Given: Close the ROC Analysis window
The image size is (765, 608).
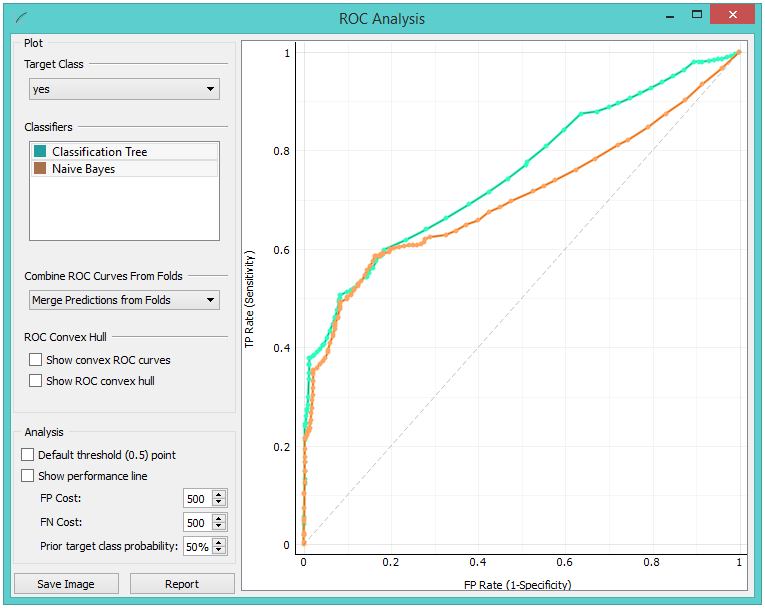Looking at the screenshot, I should click(x=733, y=16).
